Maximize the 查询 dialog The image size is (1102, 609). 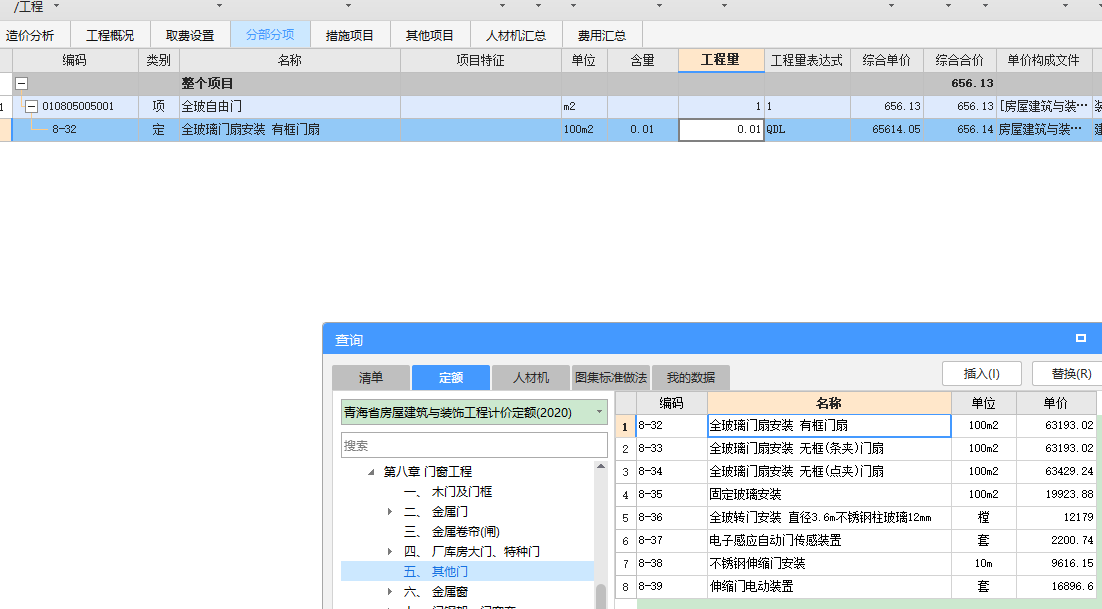pyautogui.click(x=1081, y=339)
